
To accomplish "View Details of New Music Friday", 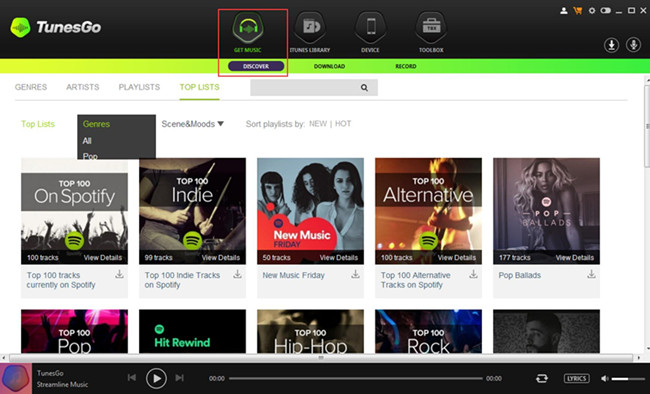I will 339,258.
